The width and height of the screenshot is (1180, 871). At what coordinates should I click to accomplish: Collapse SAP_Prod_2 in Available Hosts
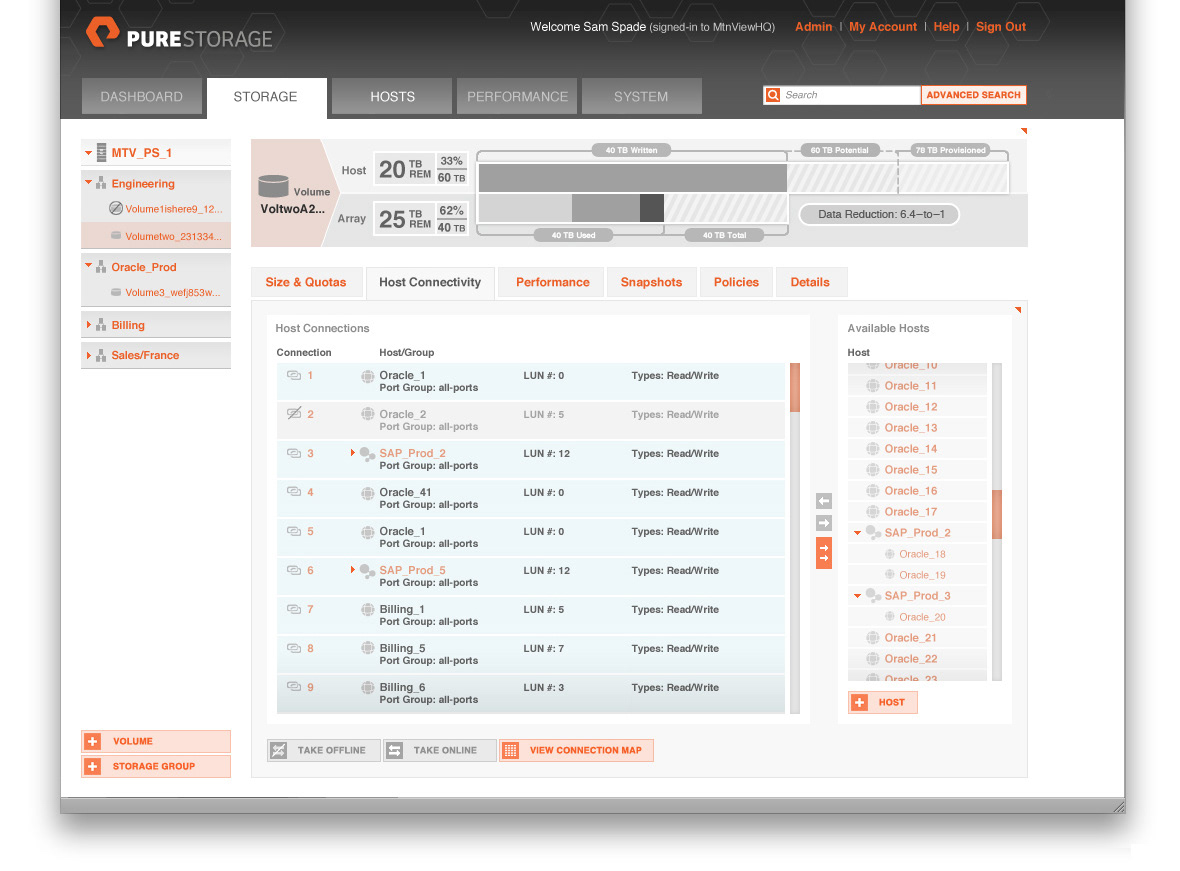(857, 533)
